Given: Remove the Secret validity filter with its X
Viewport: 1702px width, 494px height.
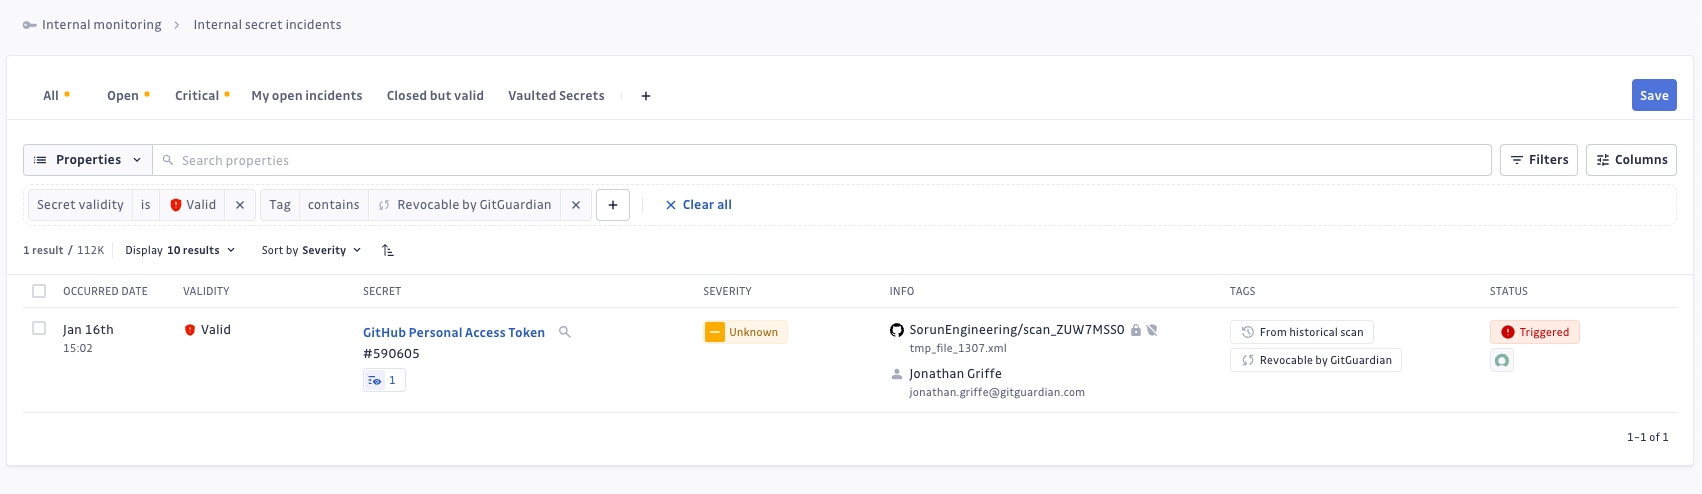Looking at the screenshot, I should [x=240, y=205].
